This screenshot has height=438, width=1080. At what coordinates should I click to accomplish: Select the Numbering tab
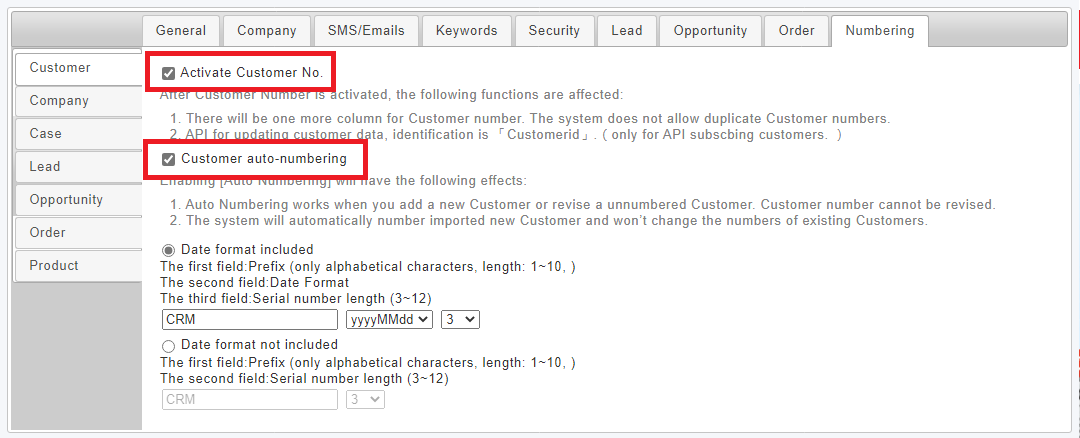[x=879, y=31]
